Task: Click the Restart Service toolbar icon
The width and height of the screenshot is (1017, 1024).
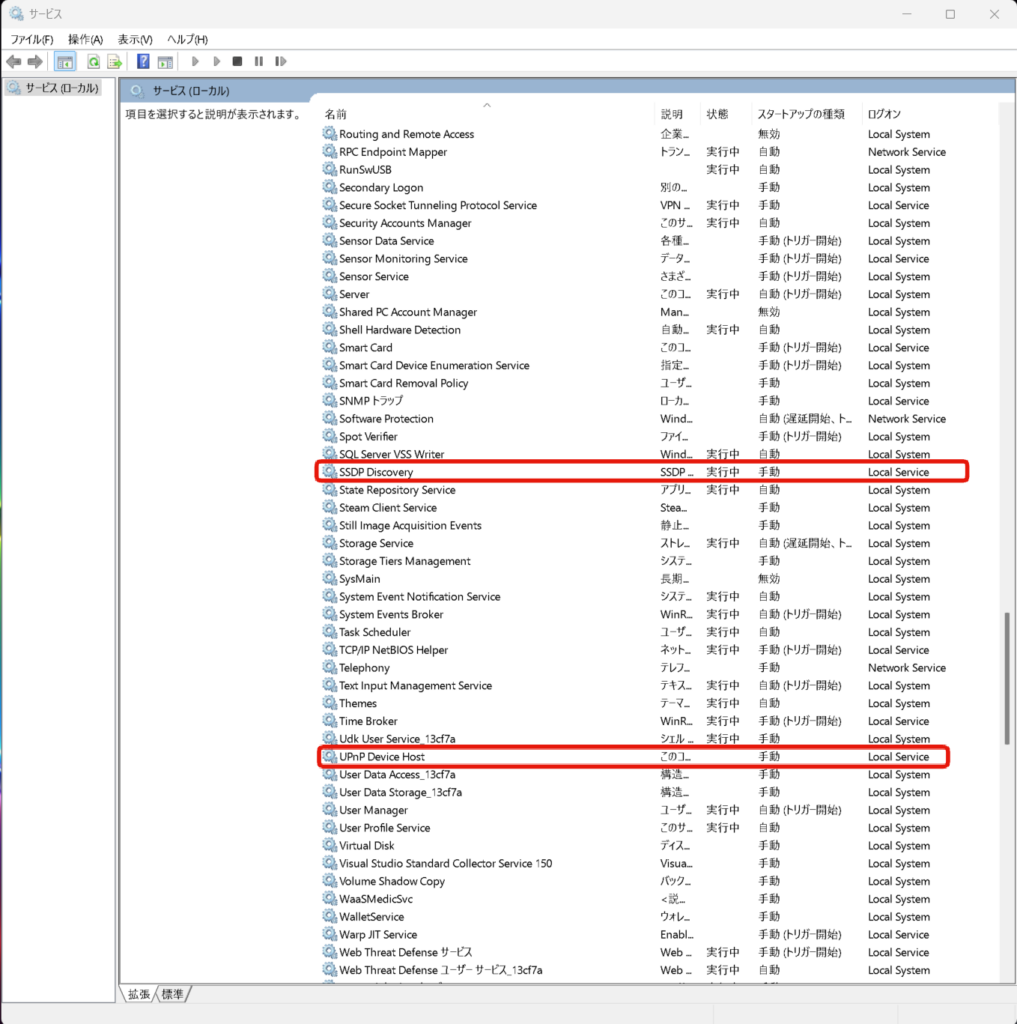Action: click(281, 62)
